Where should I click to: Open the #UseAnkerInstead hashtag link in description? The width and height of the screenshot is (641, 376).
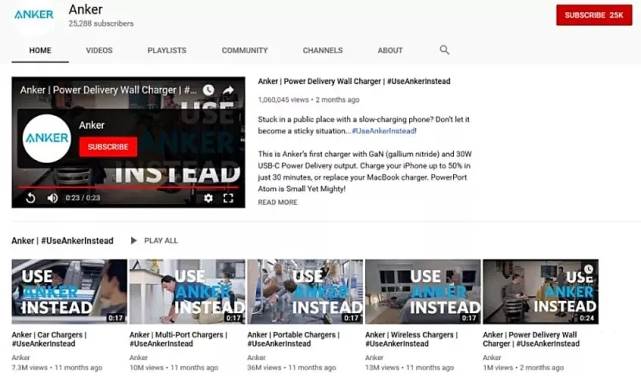[383, 131]
